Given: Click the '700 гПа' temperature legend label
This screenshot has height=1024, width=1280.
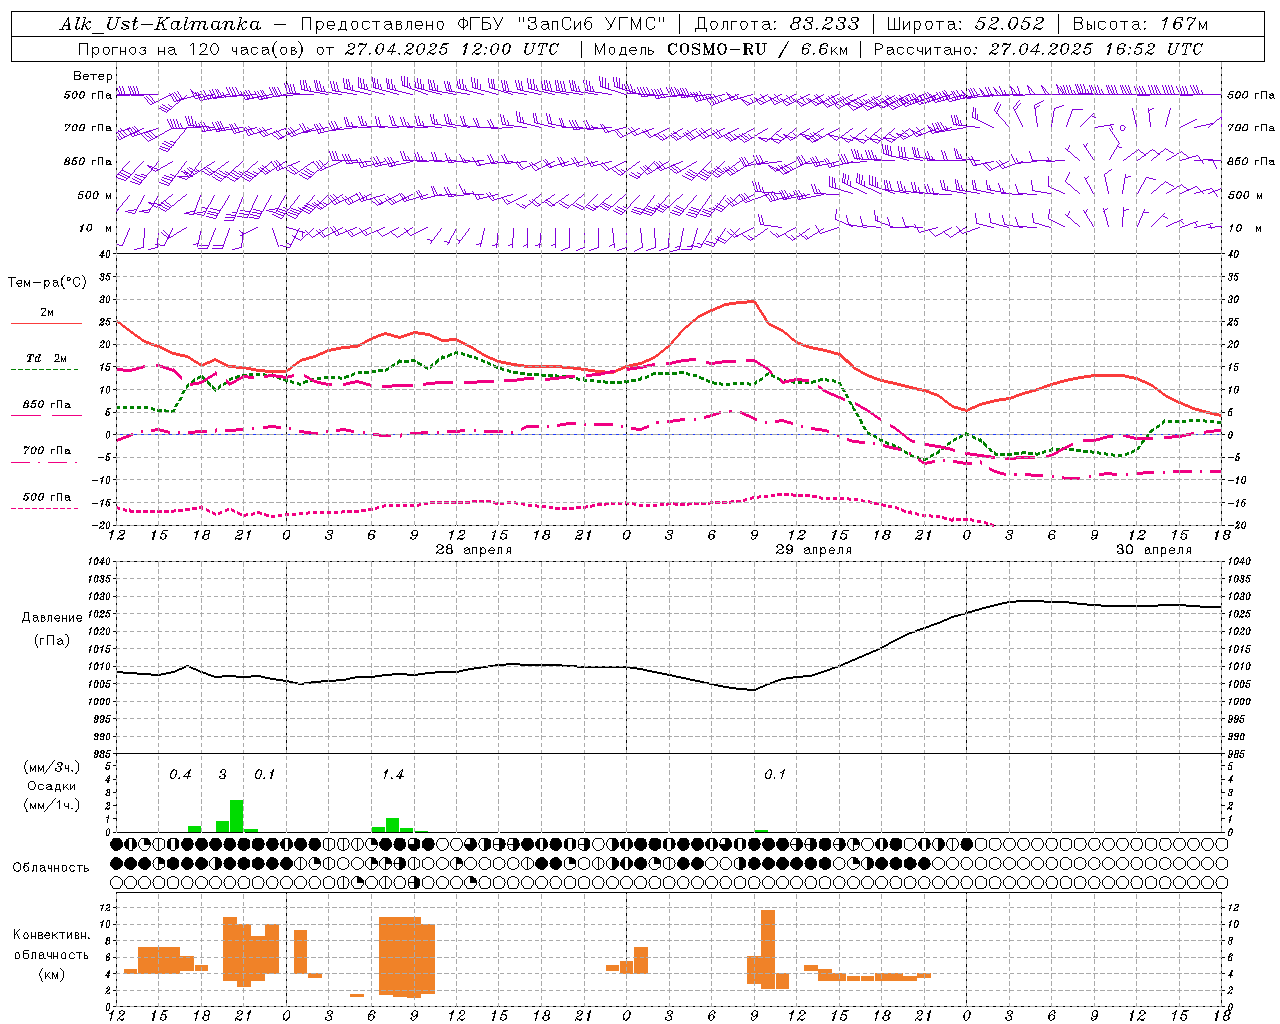Looking at the screenshot, I should (47, 451).
